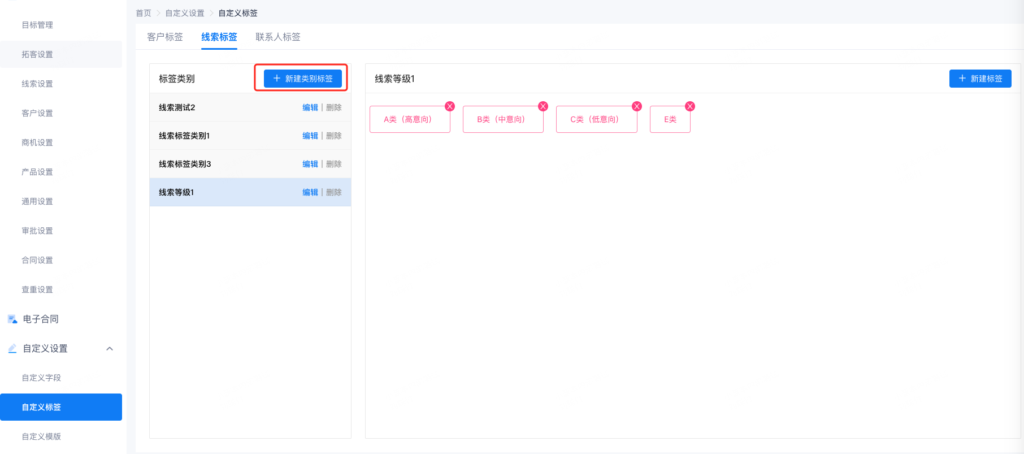
Task: Click the red X on the E类 tag
Action: click(690, 106)
